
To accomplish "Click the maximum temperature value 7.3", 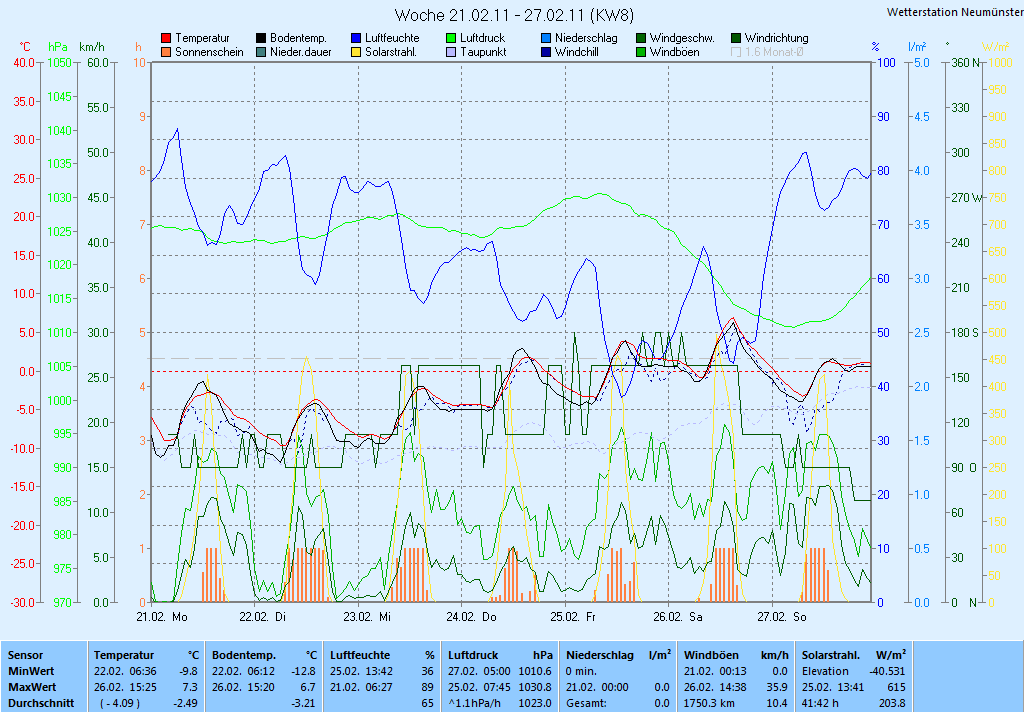I will [x=189, y=687].
